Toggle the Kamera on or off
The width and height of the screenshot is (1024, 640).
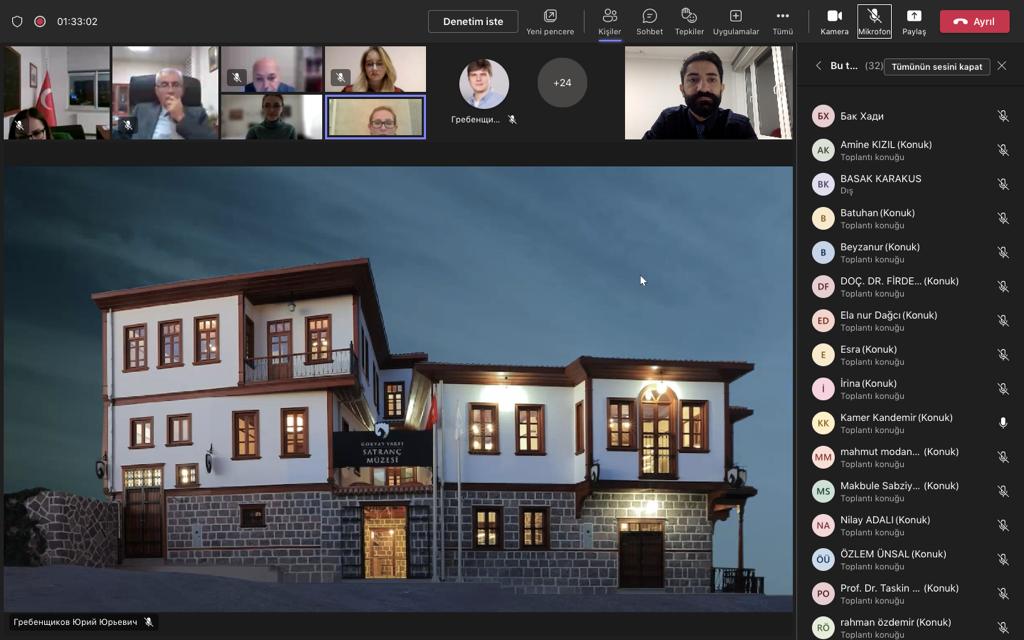click(x=834, y=21)
